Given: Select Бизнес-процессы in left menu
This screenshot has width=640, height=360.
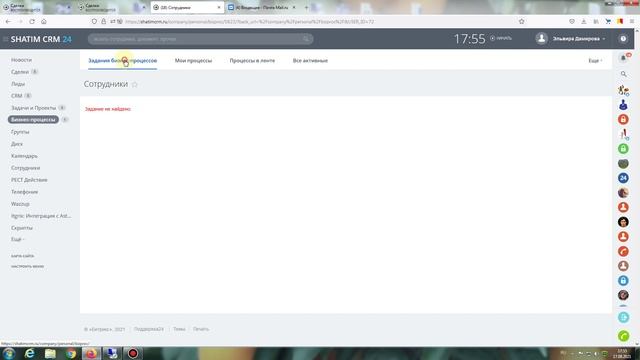Looking at the screenshot, I should click(33, 120).
